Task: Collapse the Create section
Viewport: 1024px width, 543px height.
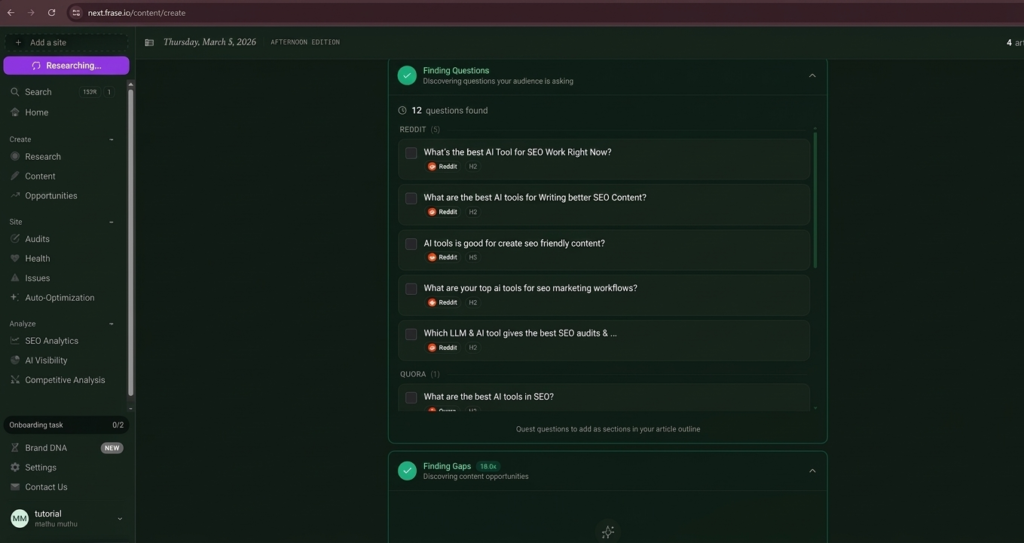Action: pos(111,140)
